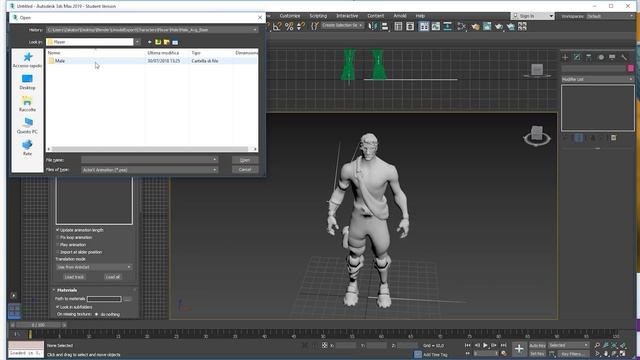
Task: Open the Motion tab in command panel
Action: [601, 57]
